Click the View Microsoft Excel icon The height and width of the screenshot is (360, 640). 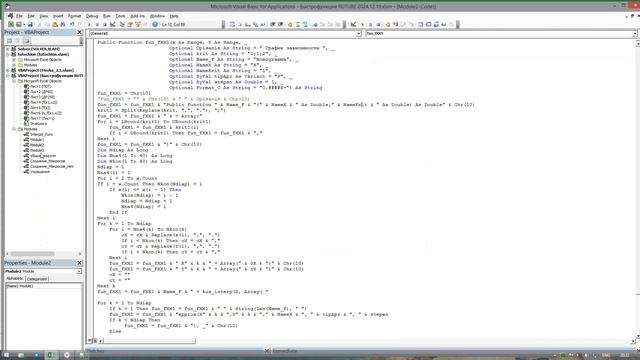tap(11, 24)
